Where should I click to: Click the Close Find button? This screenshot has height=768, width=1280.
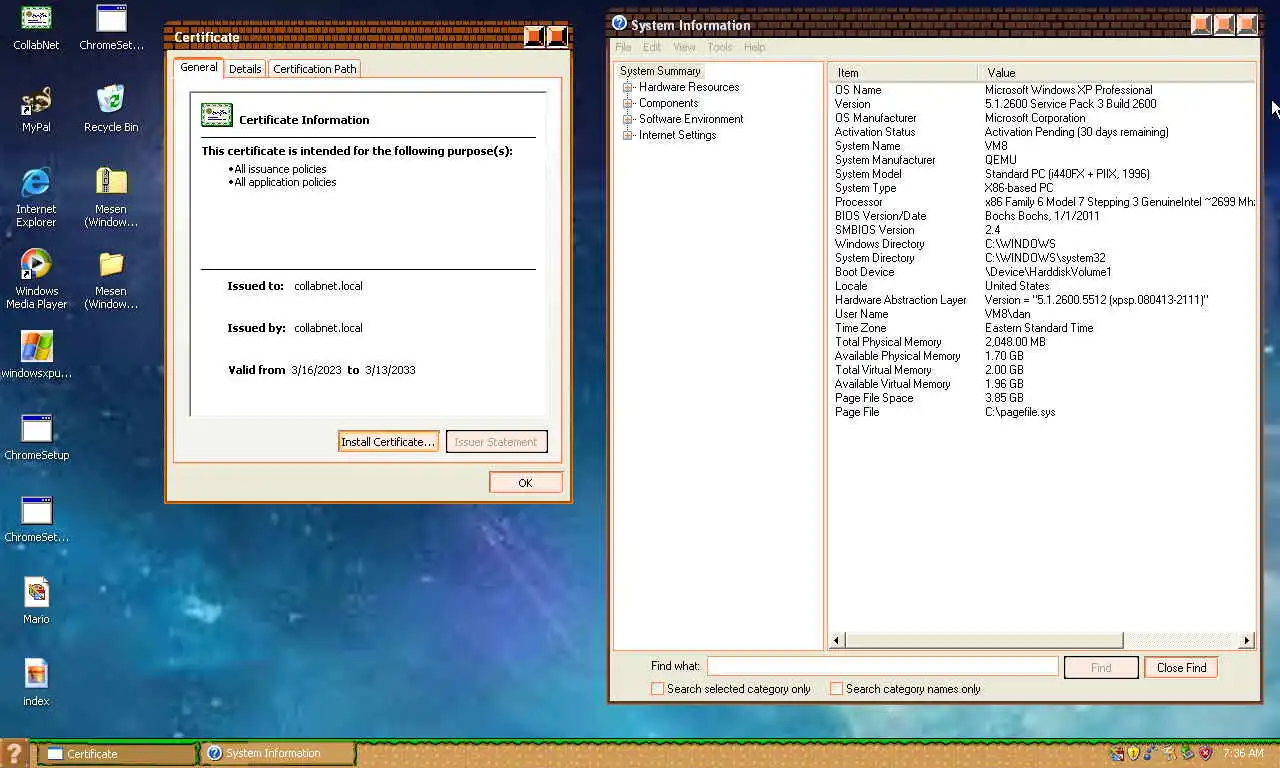(1181, 668)
